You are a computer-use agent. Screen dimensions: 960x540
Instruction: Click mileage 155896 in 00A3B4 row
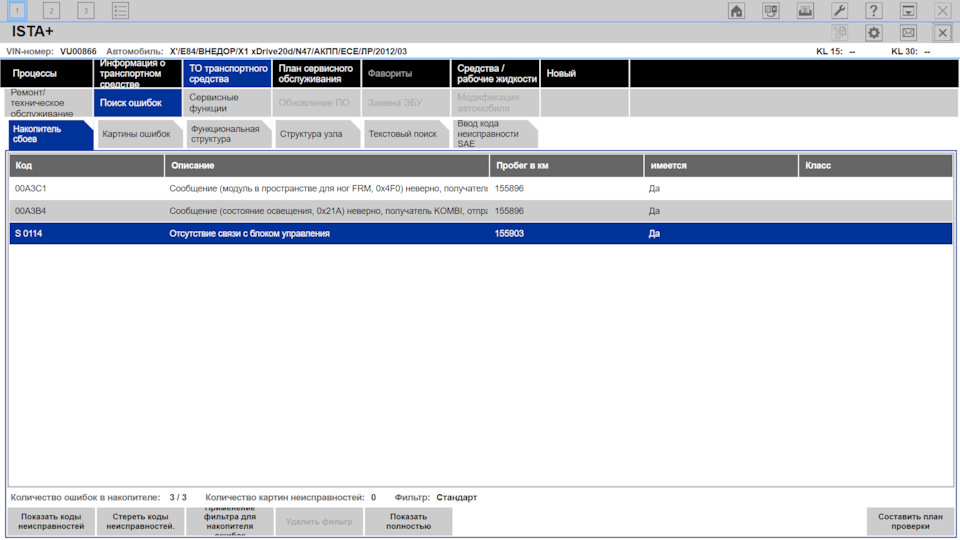click(x=509, y=211)
